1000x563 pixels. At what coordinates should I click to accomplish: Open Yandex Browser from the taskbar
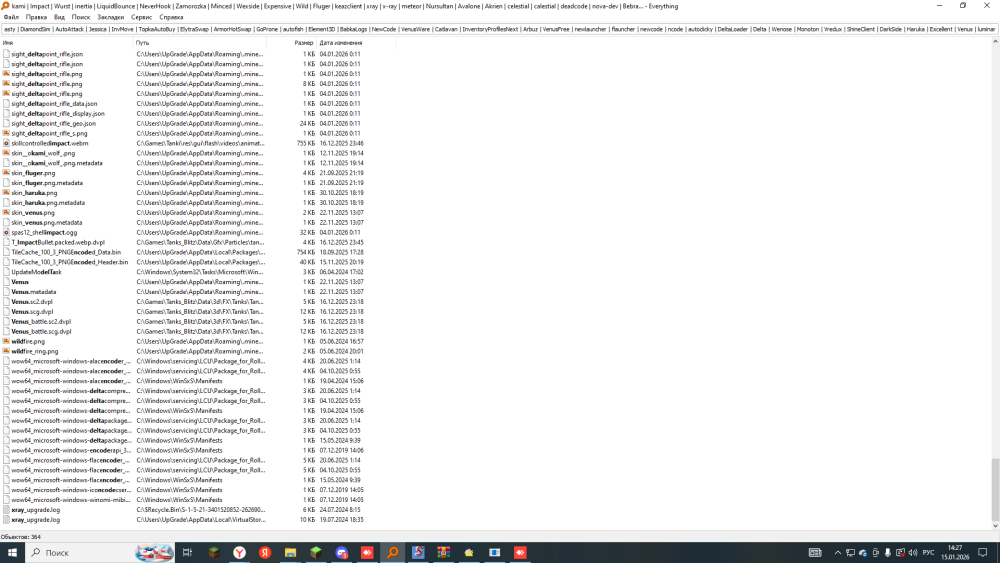click(x=239, y=552)
